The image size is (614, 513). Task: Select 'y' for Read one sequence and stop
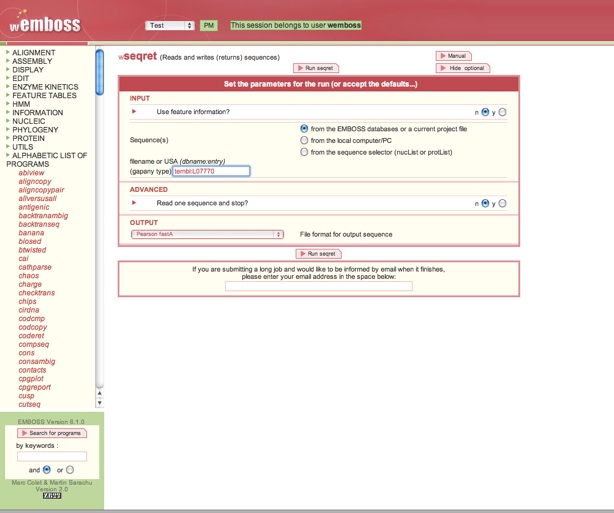502,204
